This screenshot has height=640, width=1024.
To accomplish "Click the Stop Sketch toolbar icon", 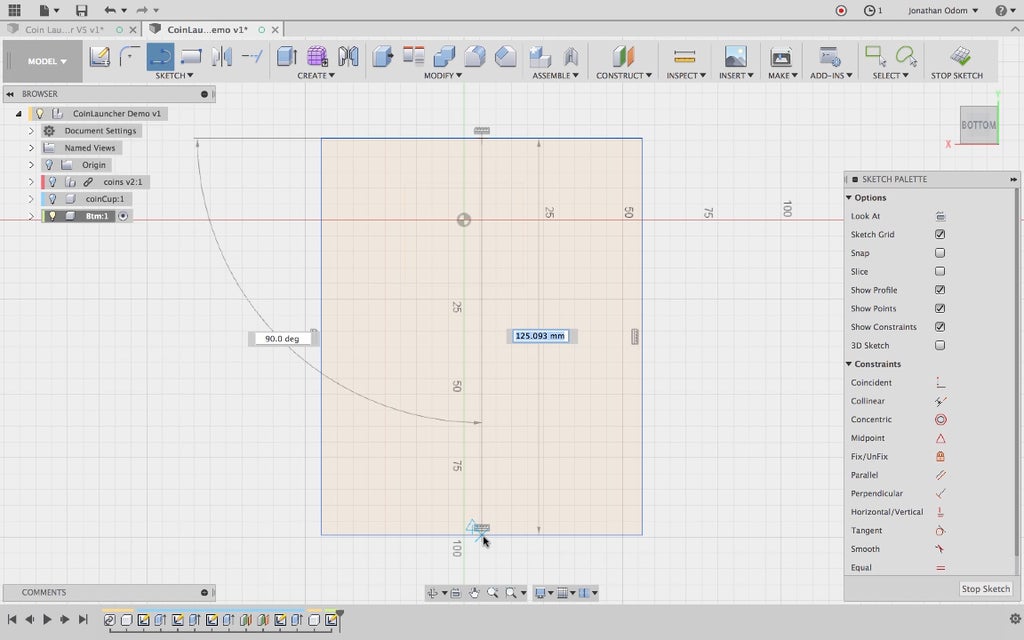I will (x=959, y=56).
